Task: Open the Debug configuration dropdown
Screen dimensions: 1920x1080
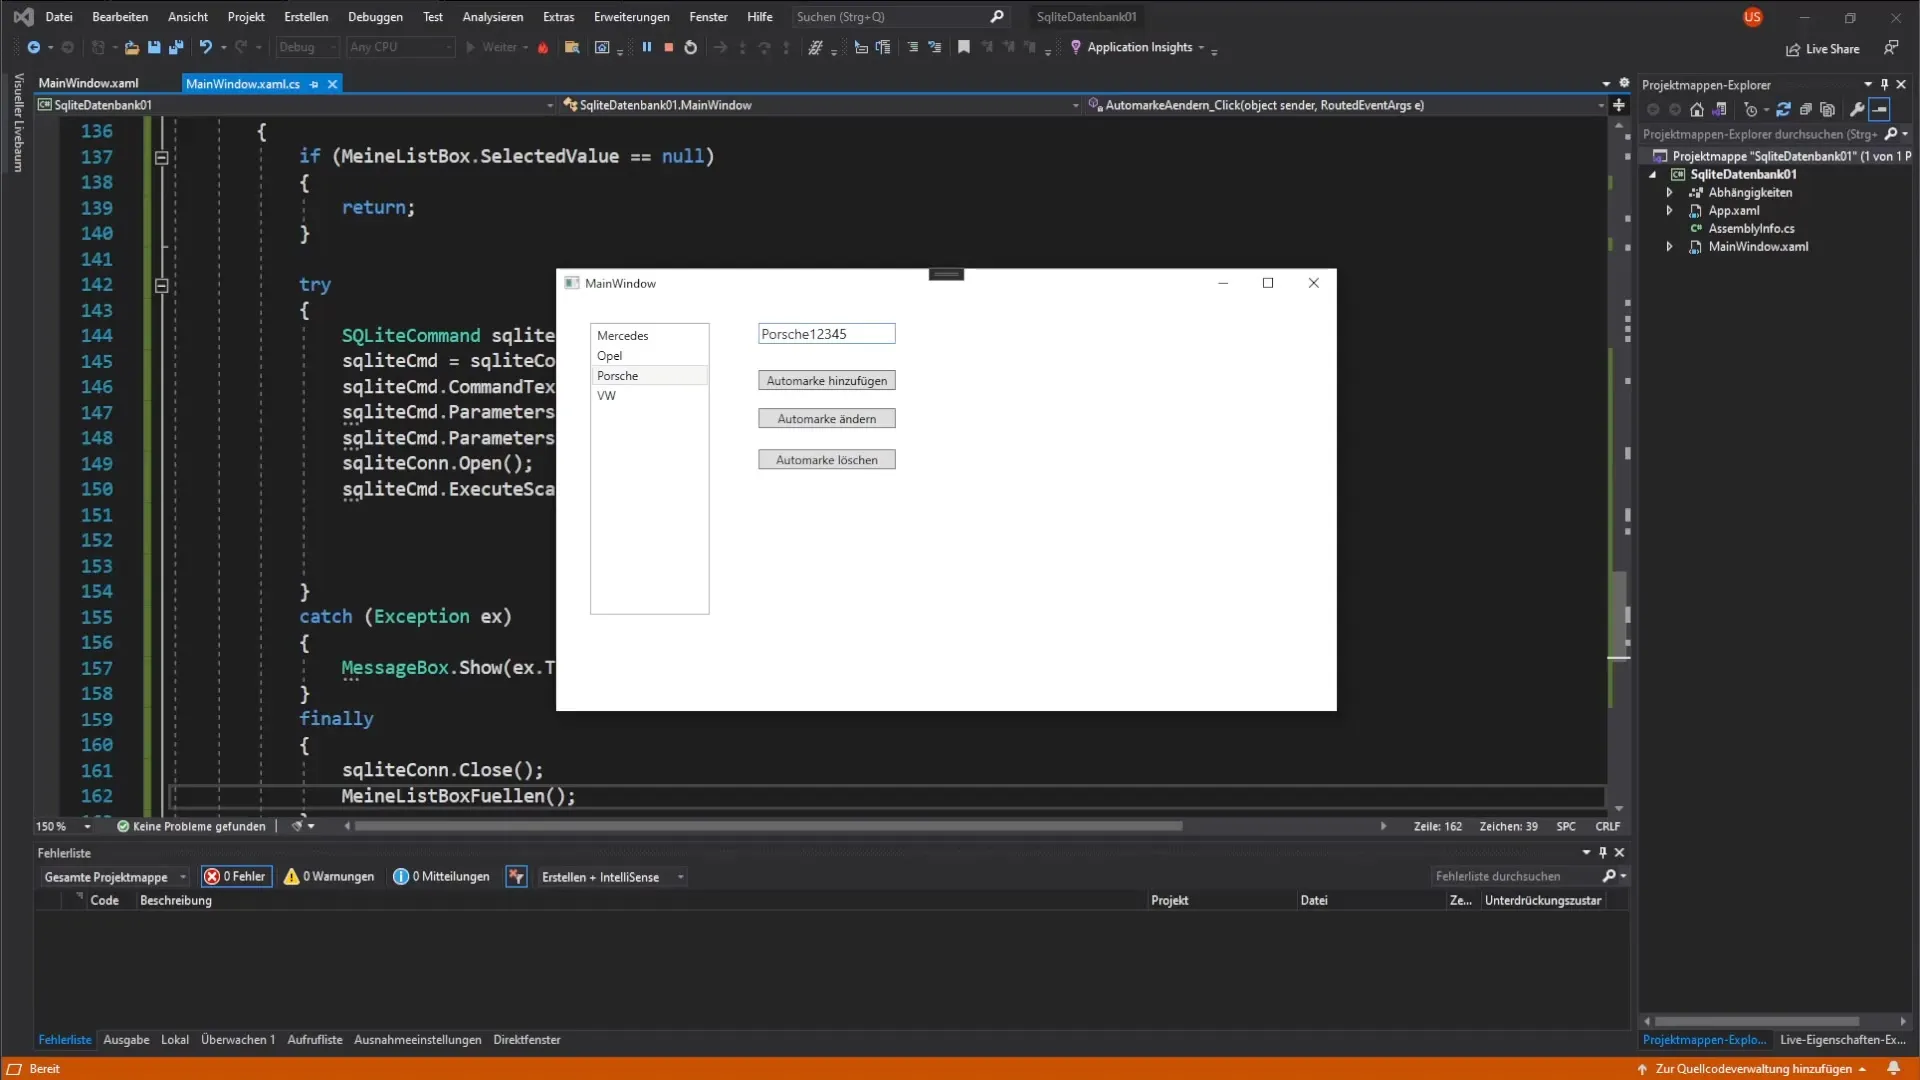Action: pyautogui.click(x=307, y=47)
